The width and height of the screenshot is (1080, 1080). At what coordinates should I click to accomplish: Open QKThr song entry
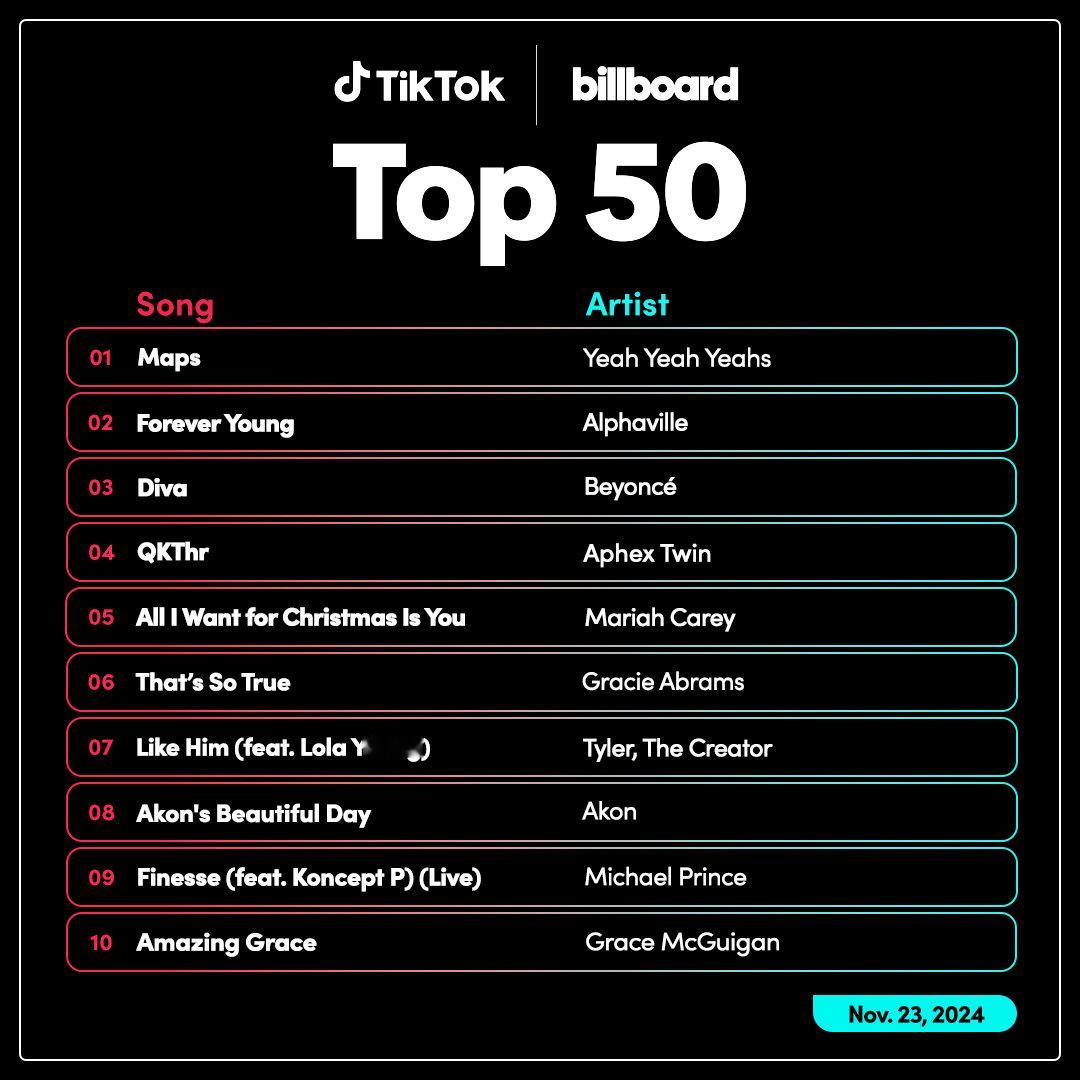click(x=172, y=552)
